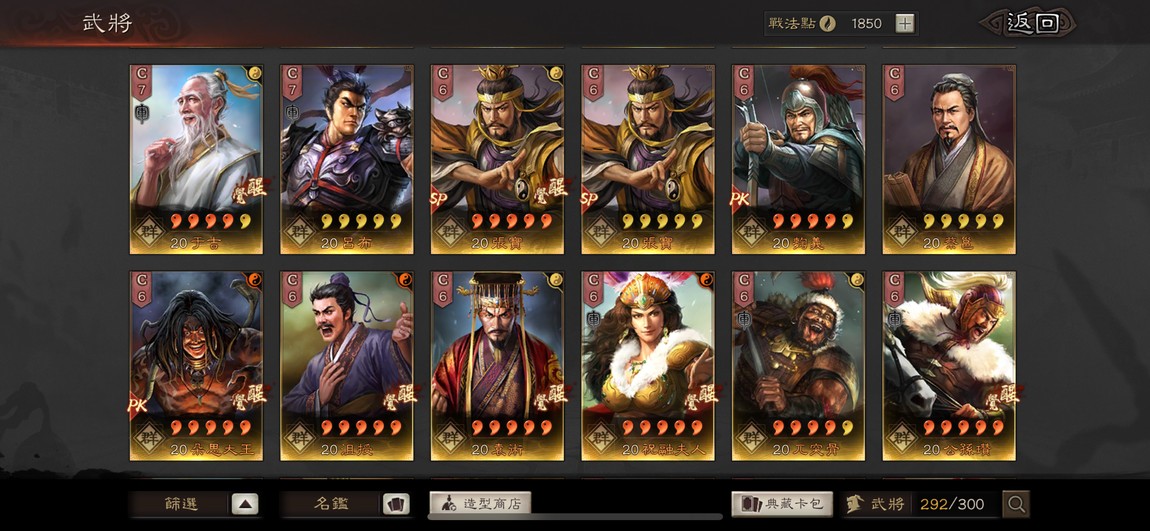The width and height of the screenshot is (1150, 531).
Task: Open the 造型商店 skin shop
Action: pyautogui.click(x=480, y=504)
